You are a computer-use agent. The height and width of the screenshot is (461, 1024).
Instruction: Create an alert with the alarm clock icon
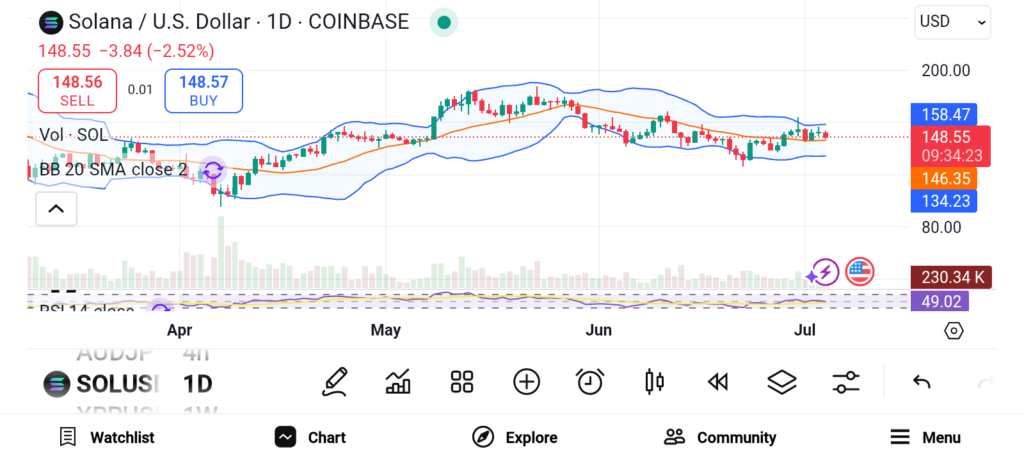590,381
